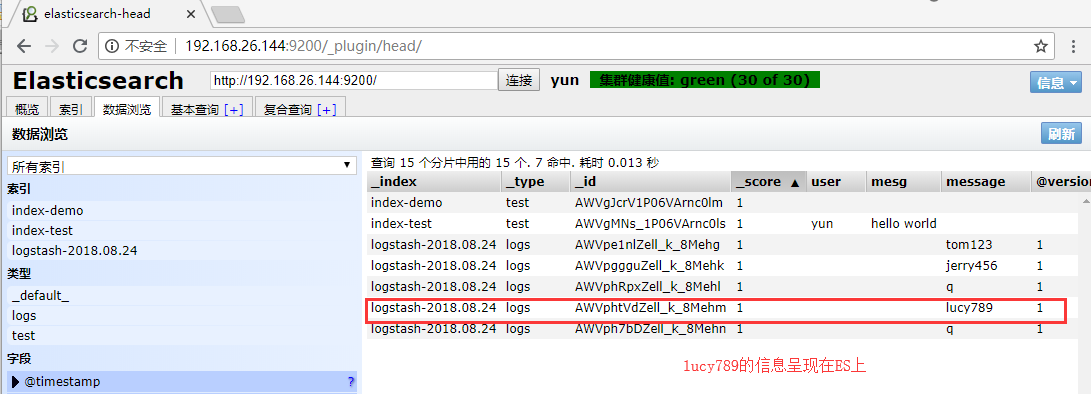Filter by index-demo in sidebar

[182, 211]
